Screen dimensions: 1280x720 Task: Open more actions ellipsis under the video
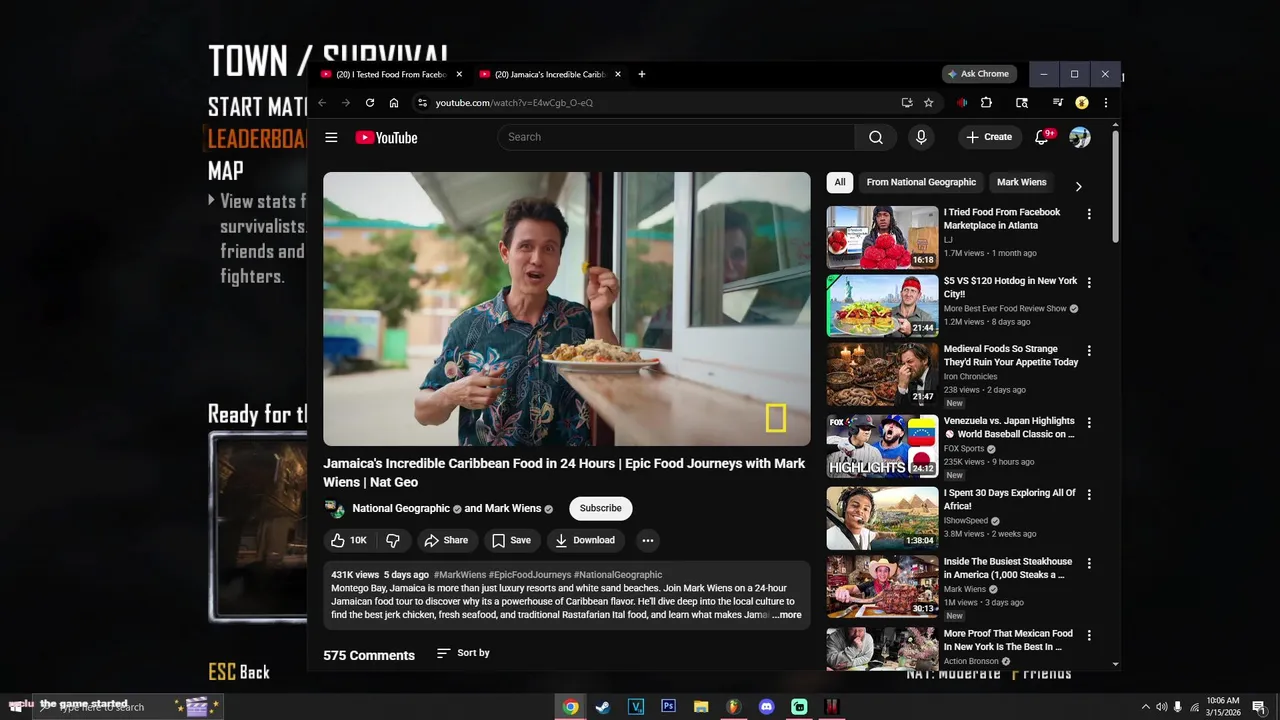click(648, 540)
